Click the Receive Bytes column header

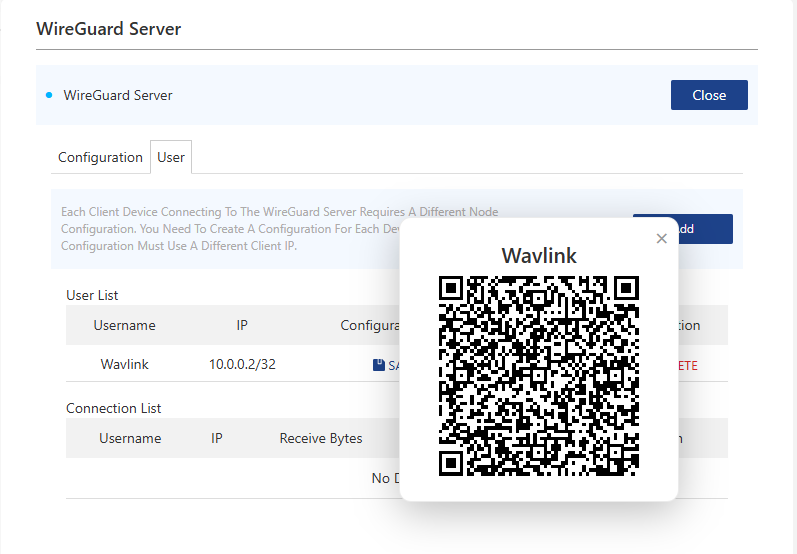coord(321,438)
